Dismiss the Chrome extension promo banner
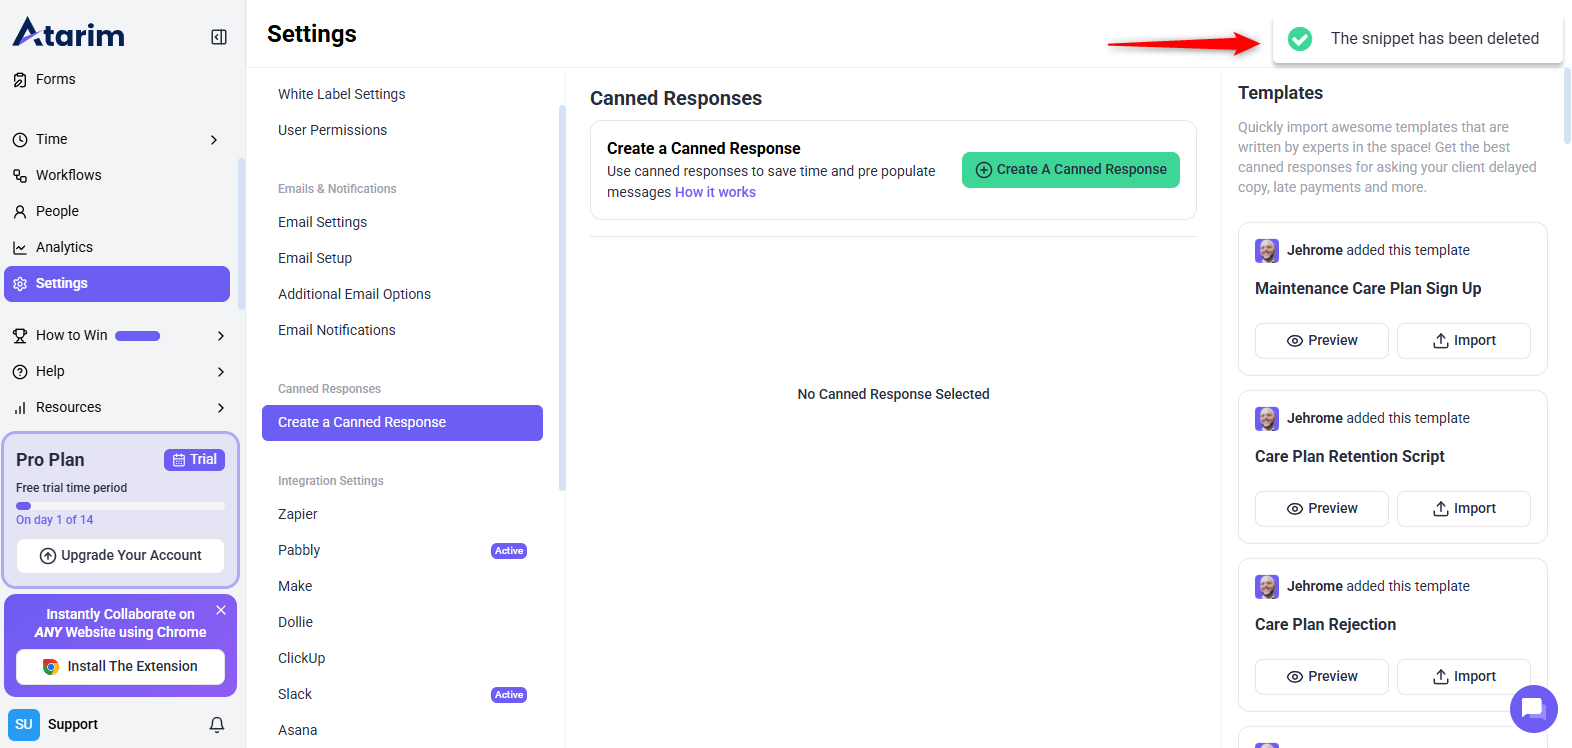This screenshot has width=1572, height=748. tap(221, 610)
